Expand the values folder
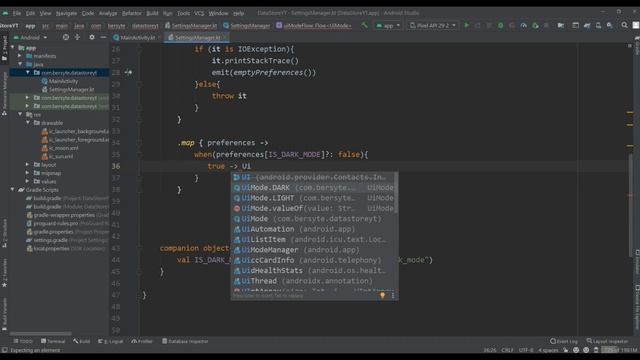This screenshot has height=360, width=640. pos(28,181)
